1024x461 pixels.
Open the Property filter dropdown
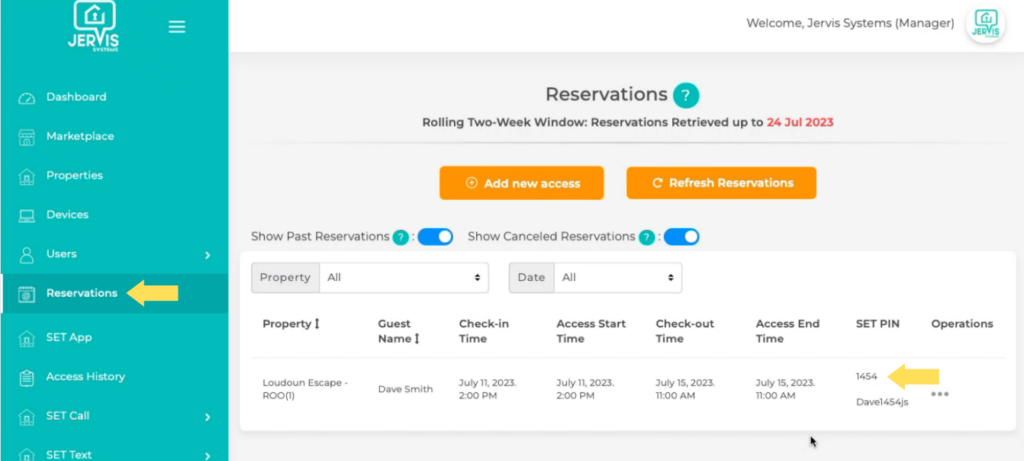point(403,277)
